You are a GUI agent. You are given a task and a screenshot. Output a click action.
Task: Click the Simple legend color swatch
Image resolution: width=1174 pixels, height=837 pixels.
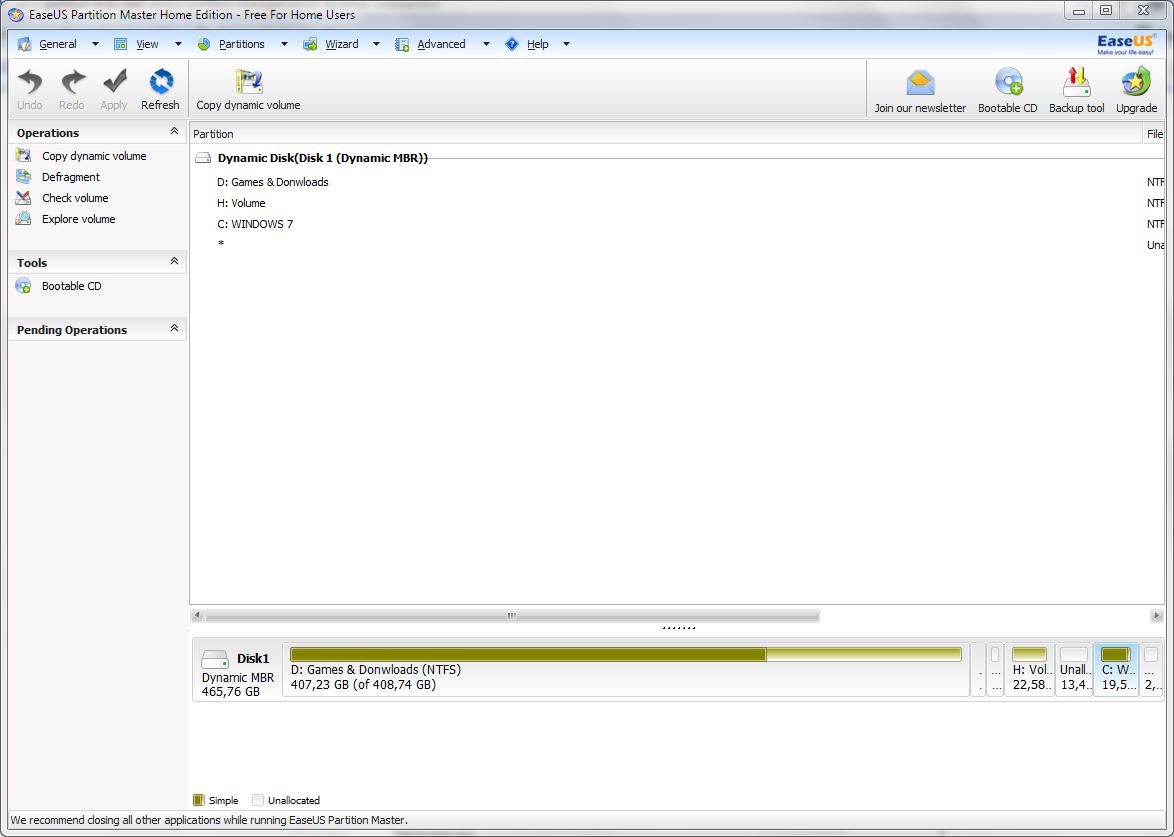198,800
